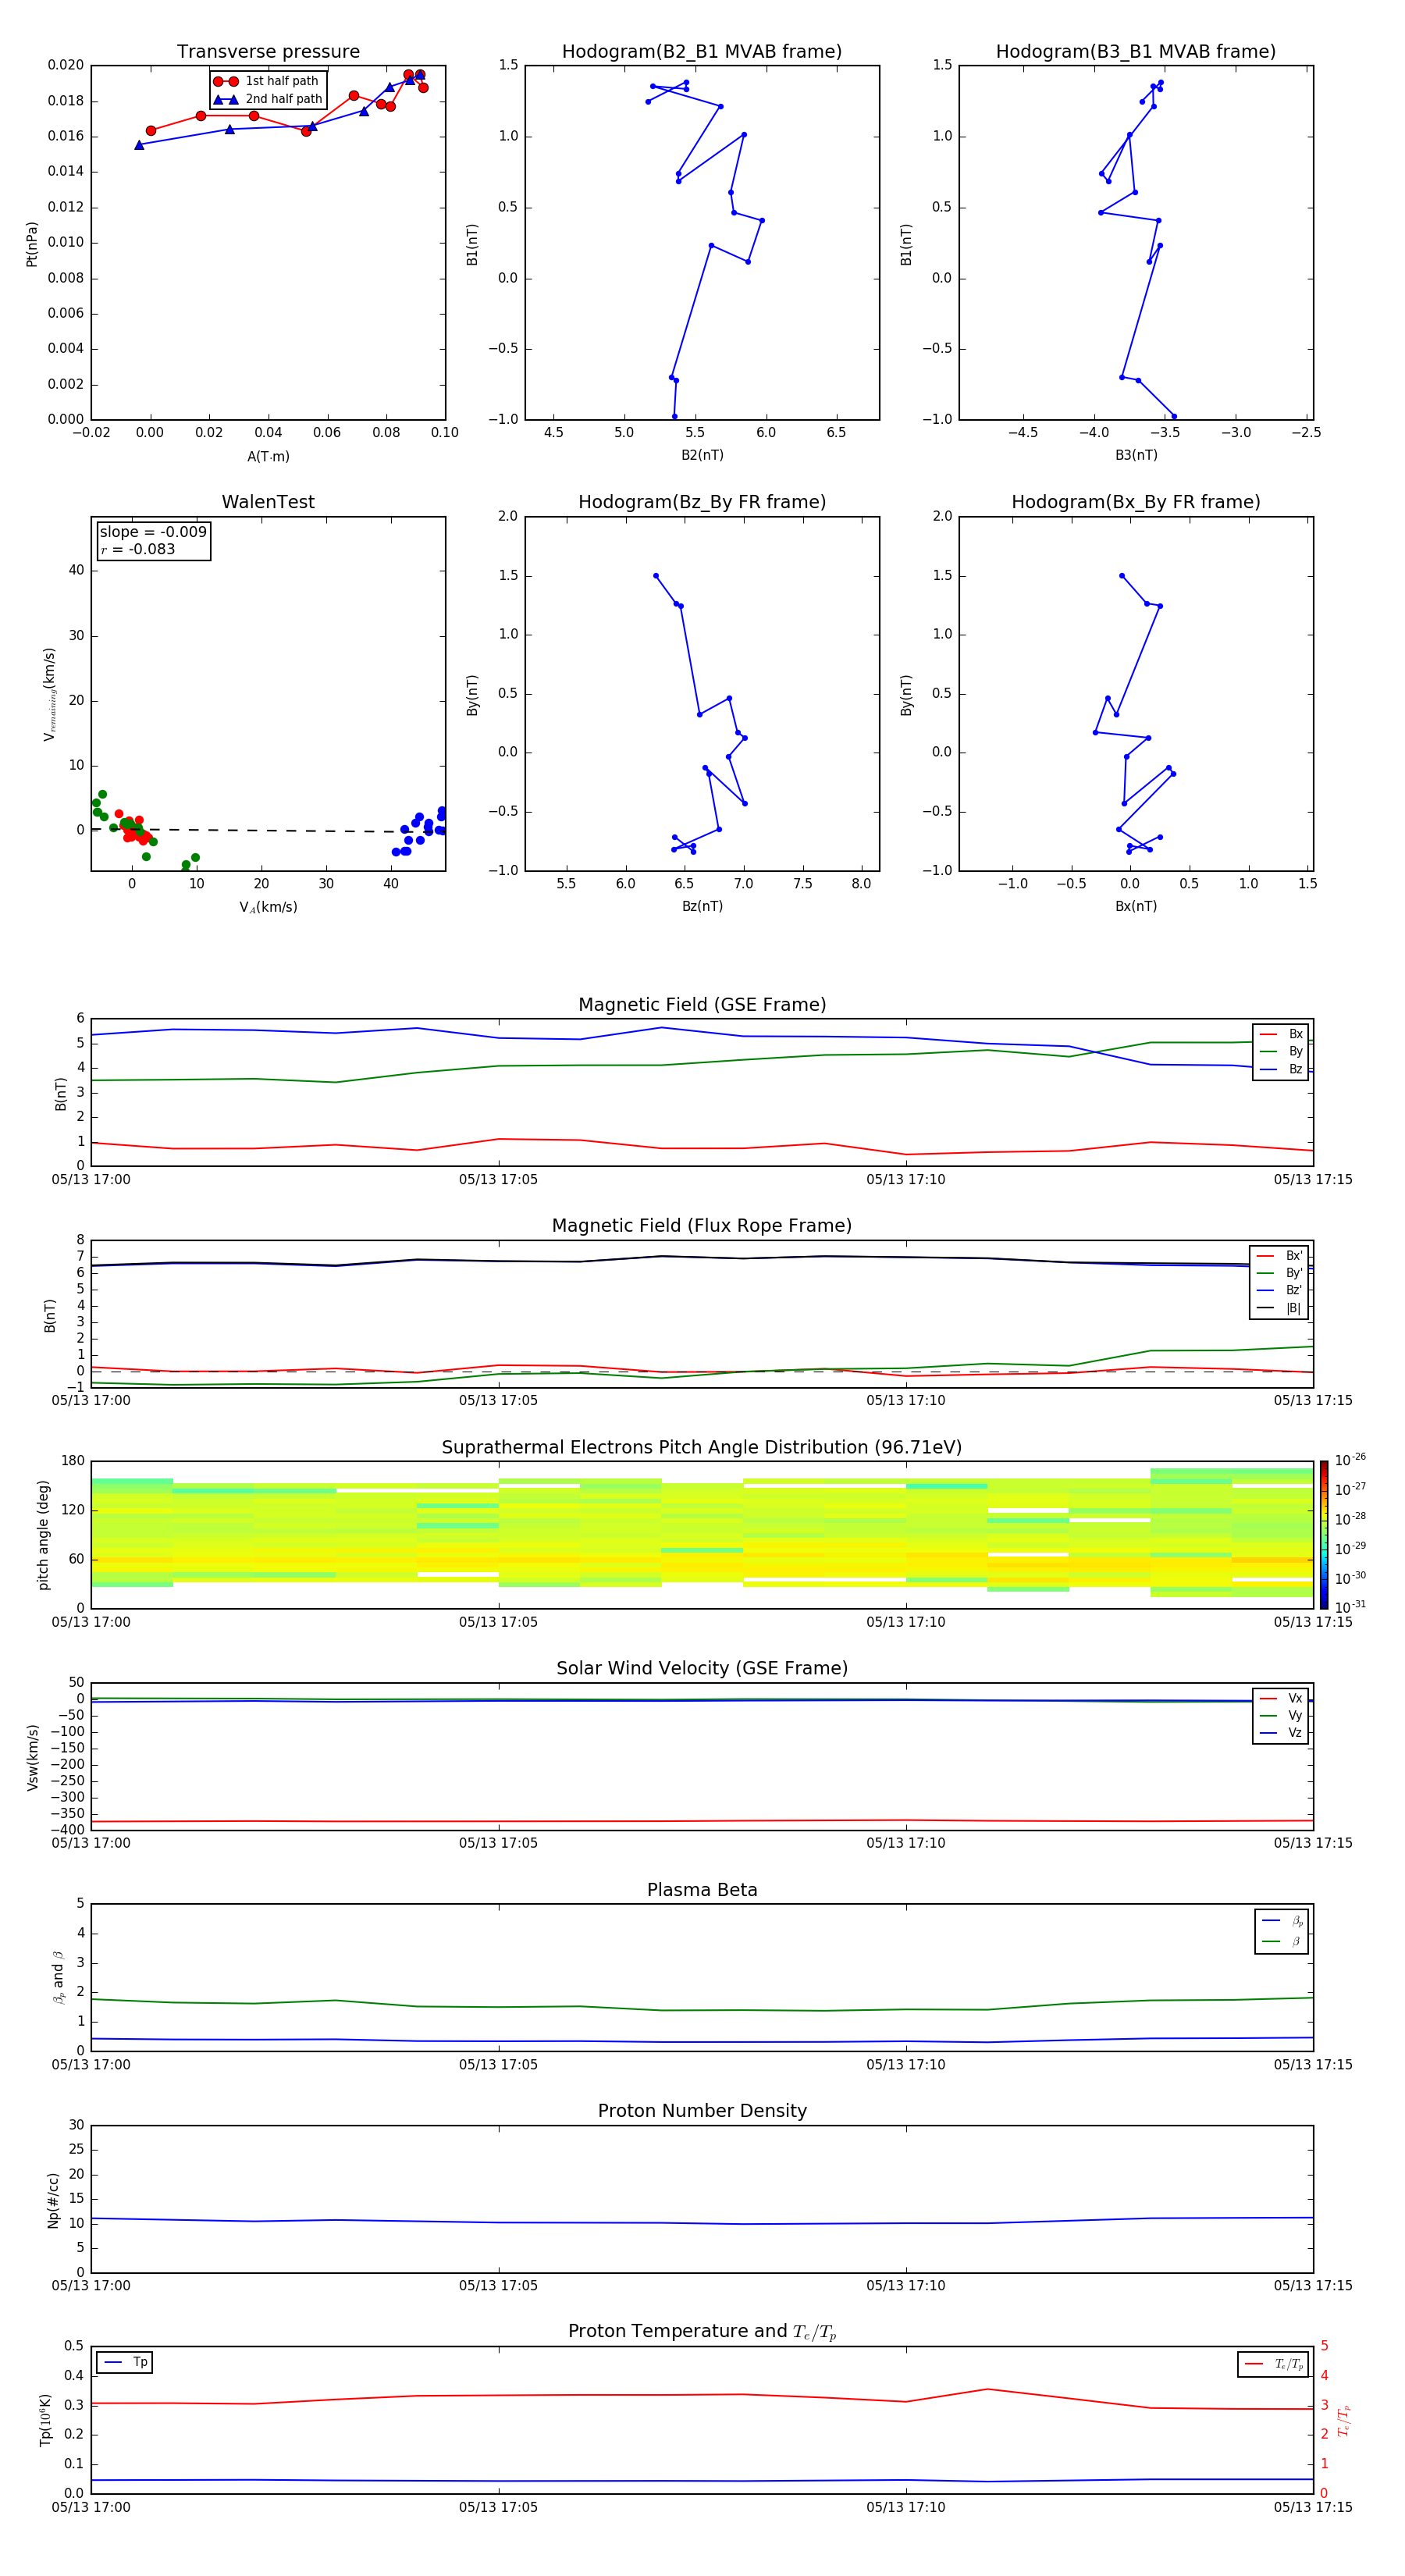Click the 'B2(nT)' x-axis label
The height and width of the screenshot is (2576, 1405).
[702, 455]
